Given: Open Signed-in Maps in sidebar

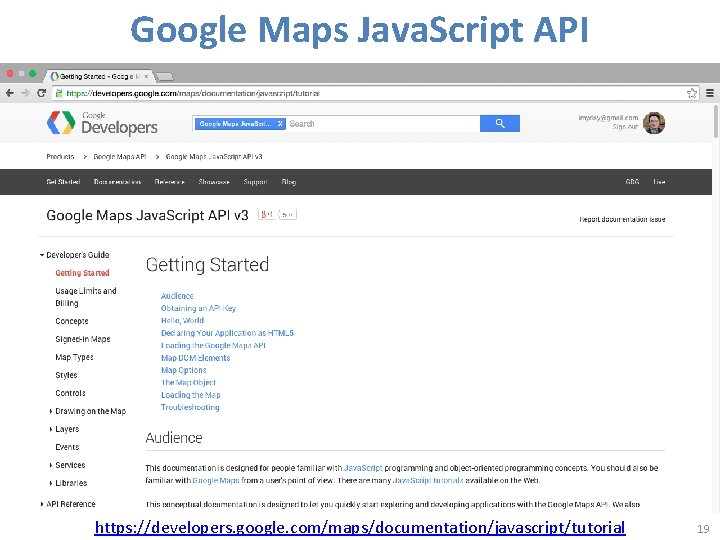Looking at the screenshot, I should [83, 339].
